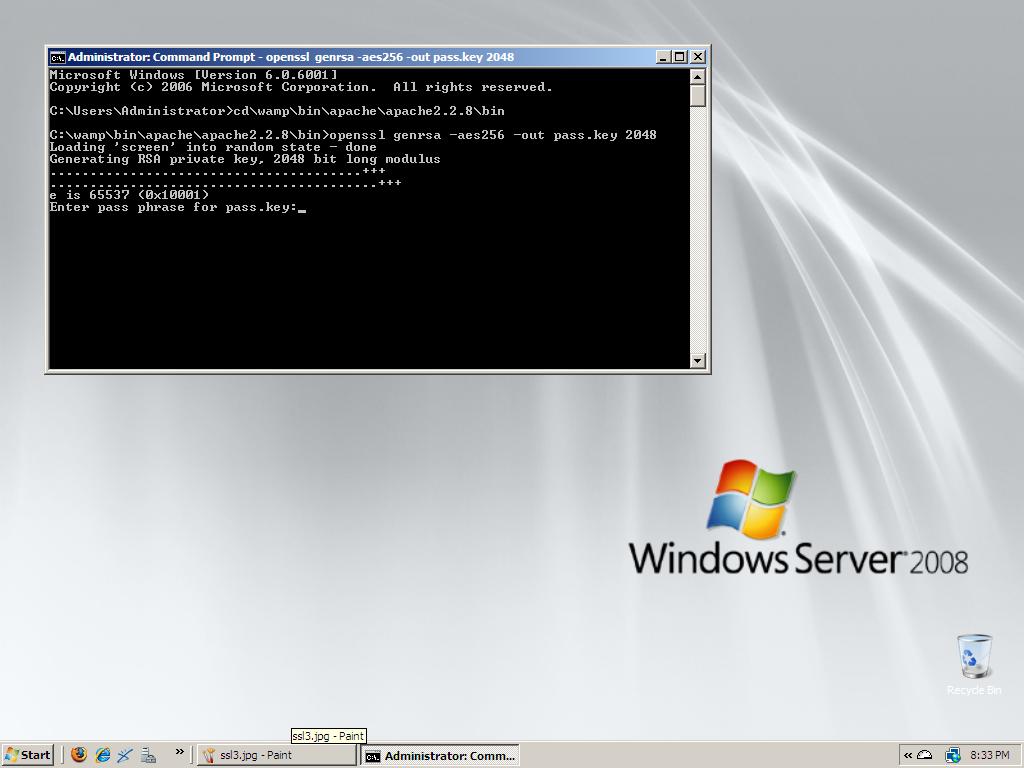Launch Firefox from Quick Launch

pyautogui.click(x=79, y=755)
